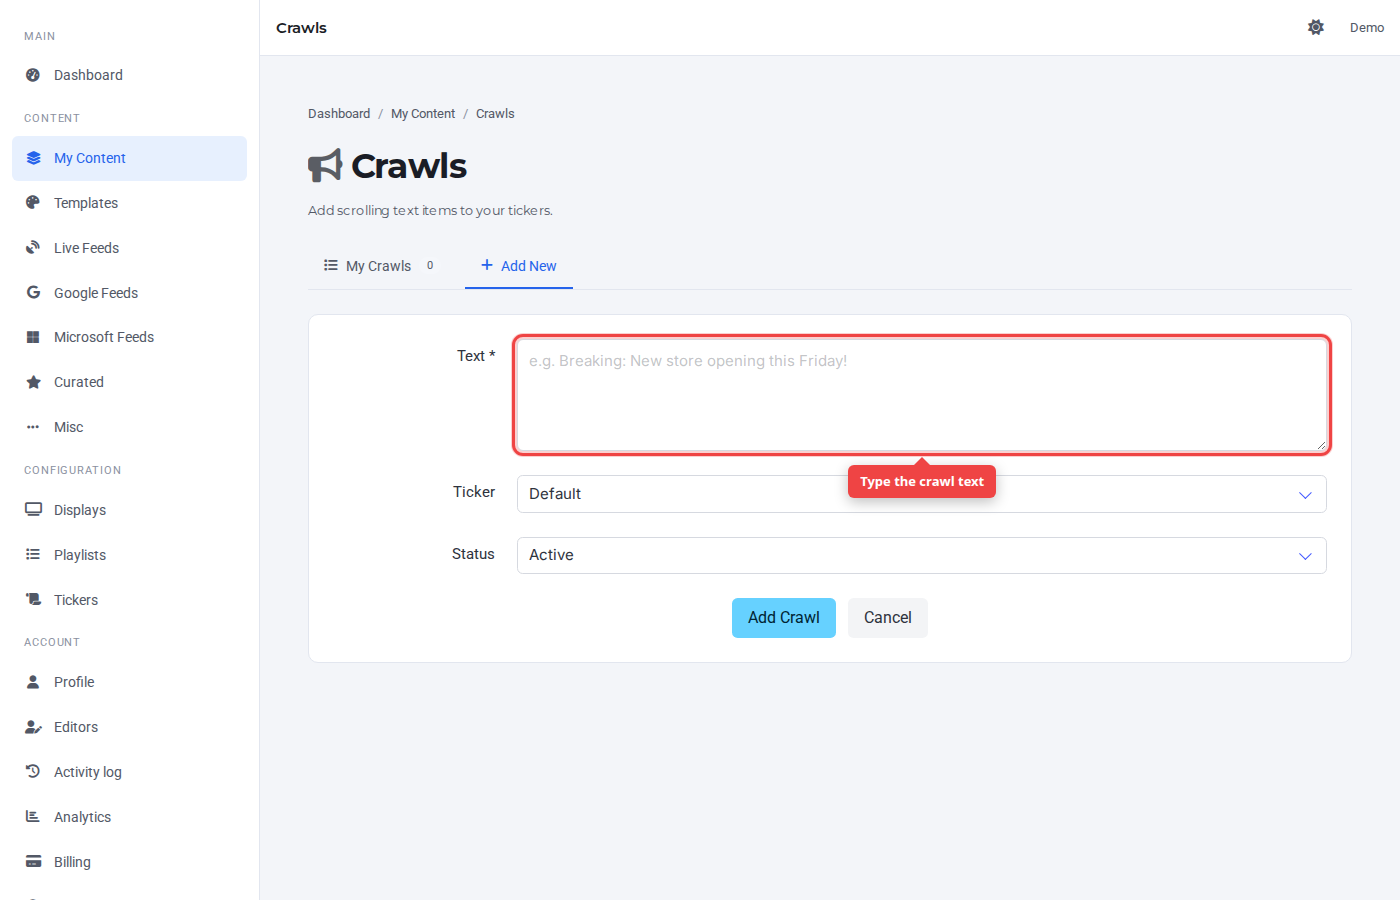The image size is (1400, 900).
Task: Follow the Dashboard breadcrumb link
Action: click(x=339, y=114)
